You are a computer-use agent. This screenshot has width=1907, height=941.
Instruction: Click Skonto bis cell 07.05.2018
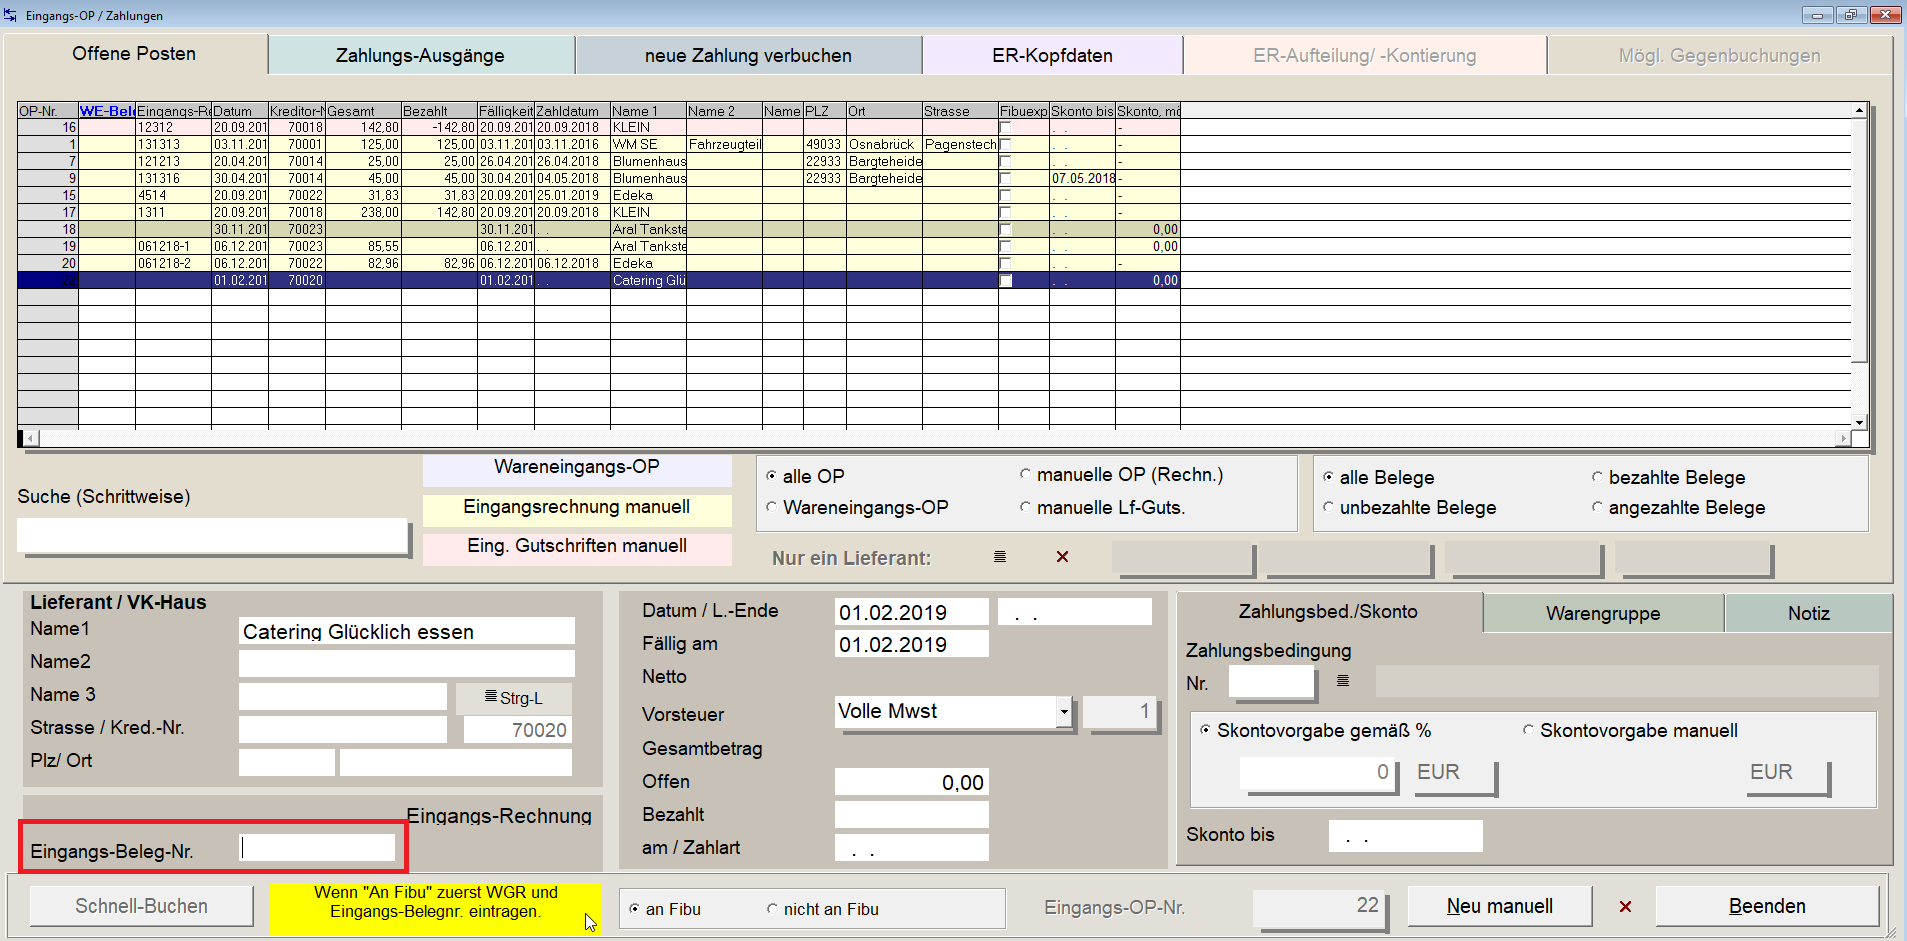[1083, 178]
